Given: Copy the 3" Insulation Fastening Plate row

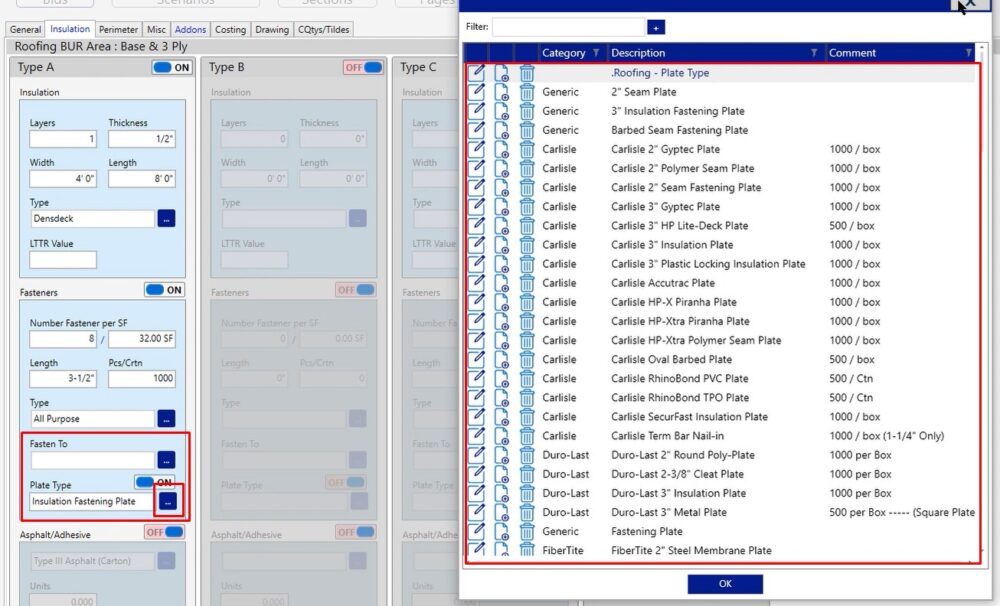Looking at the screenshot, I should tap(502, 111).
